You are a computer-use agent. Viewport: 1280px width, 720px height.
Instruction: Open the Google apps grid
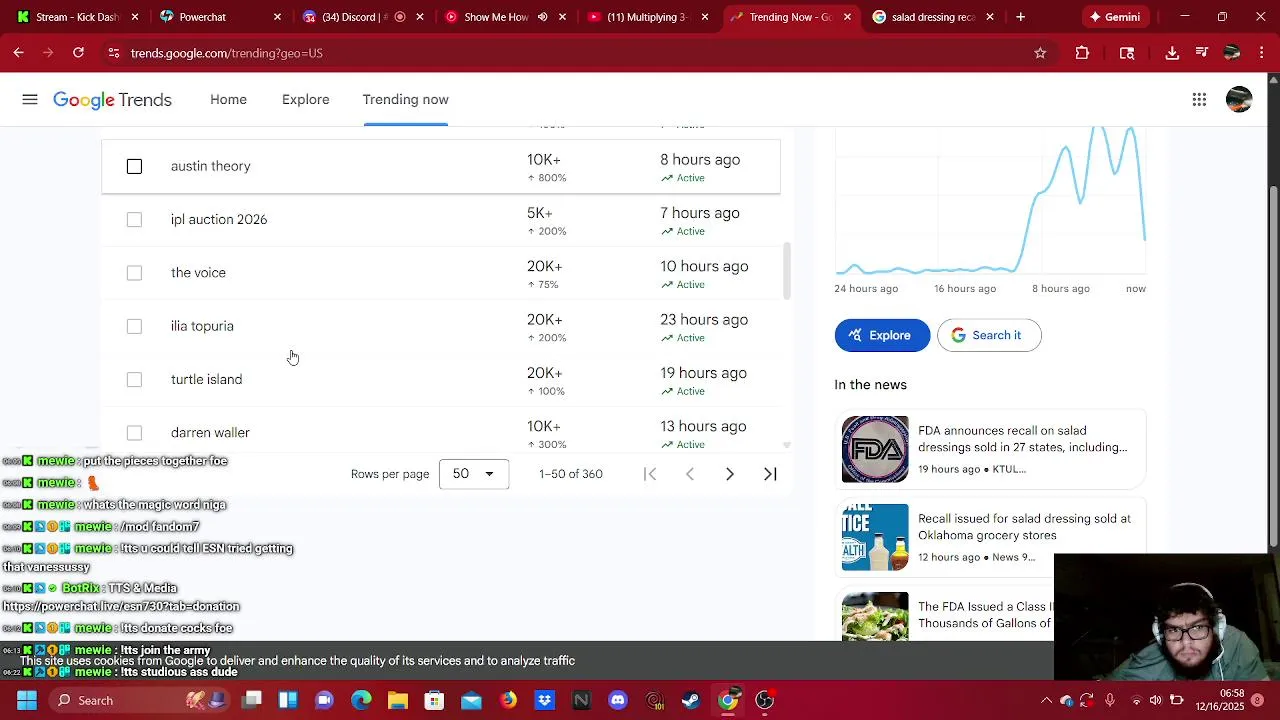point(1199,99)
